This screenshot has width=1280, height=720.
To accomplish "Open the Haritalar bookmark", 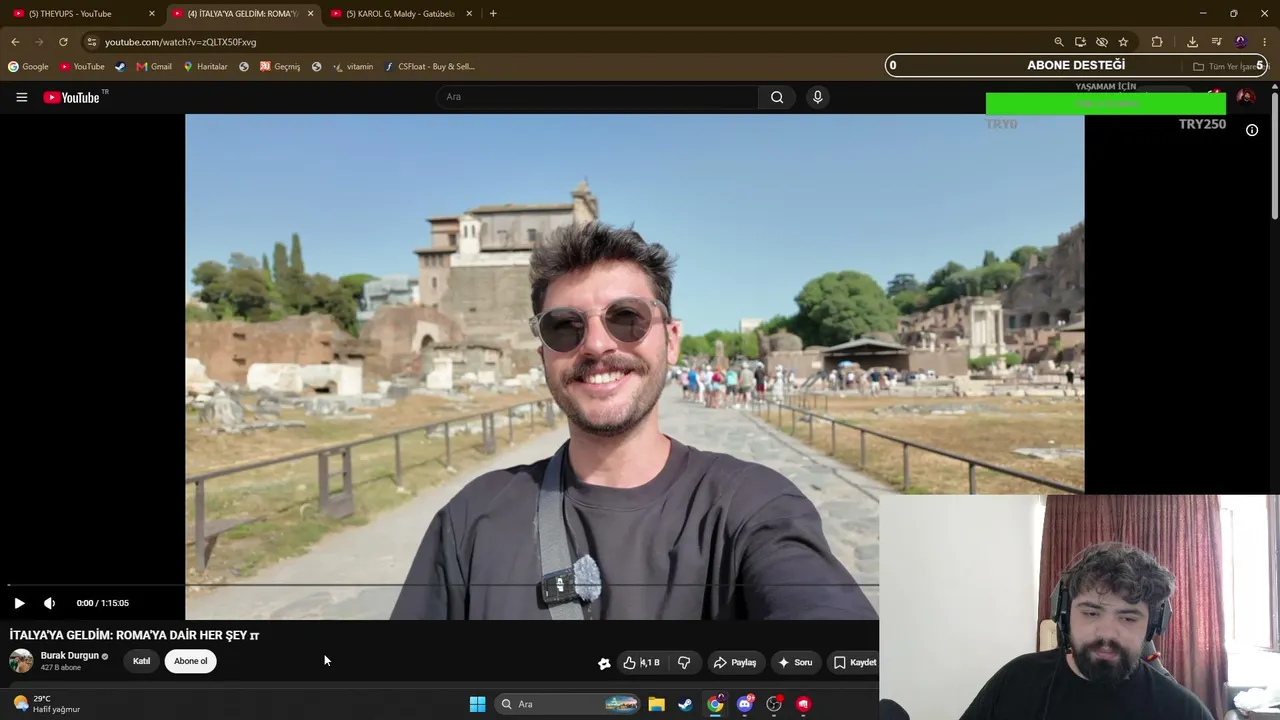I will click(x=205, y=67).
